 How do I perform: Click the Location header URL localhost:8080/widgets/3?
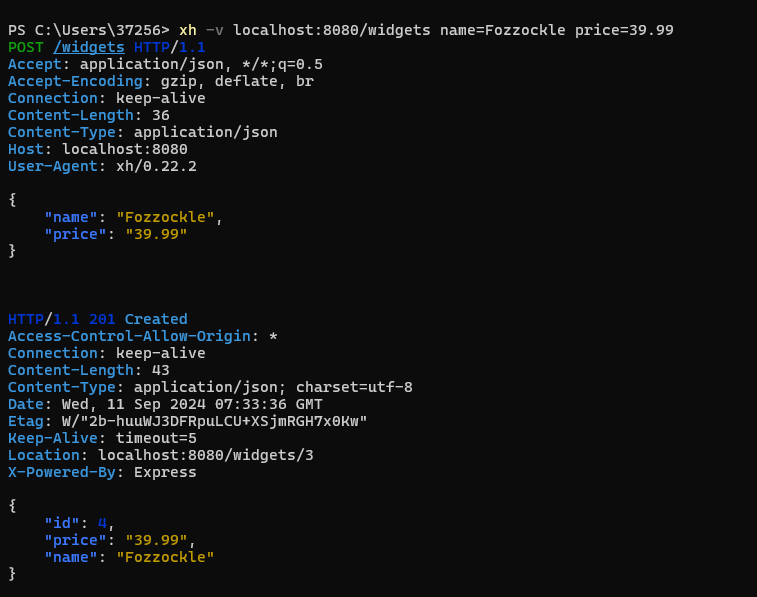[206, 455]
